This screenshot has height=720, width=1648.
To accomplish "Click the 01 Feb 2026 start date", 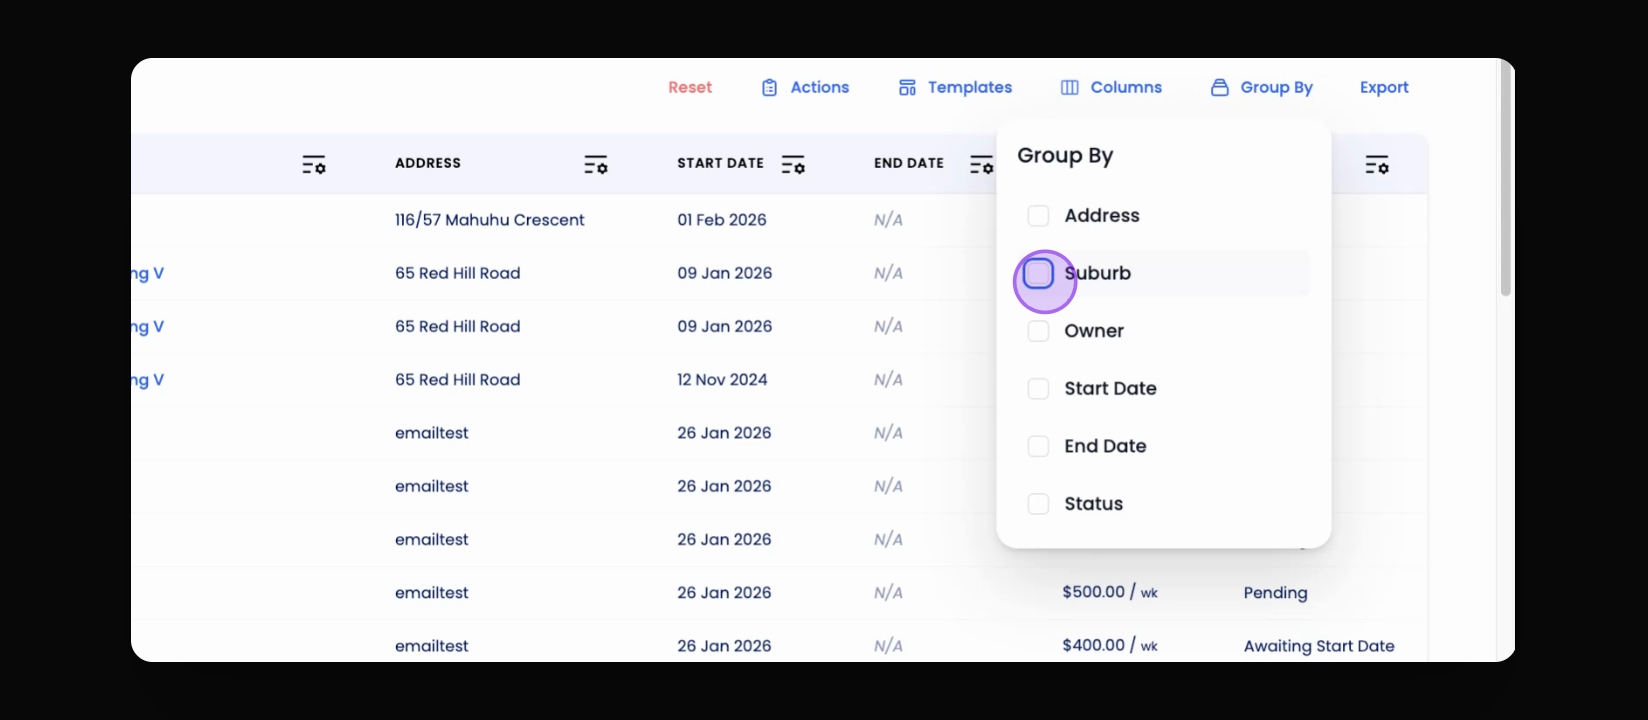I will 722,220.
